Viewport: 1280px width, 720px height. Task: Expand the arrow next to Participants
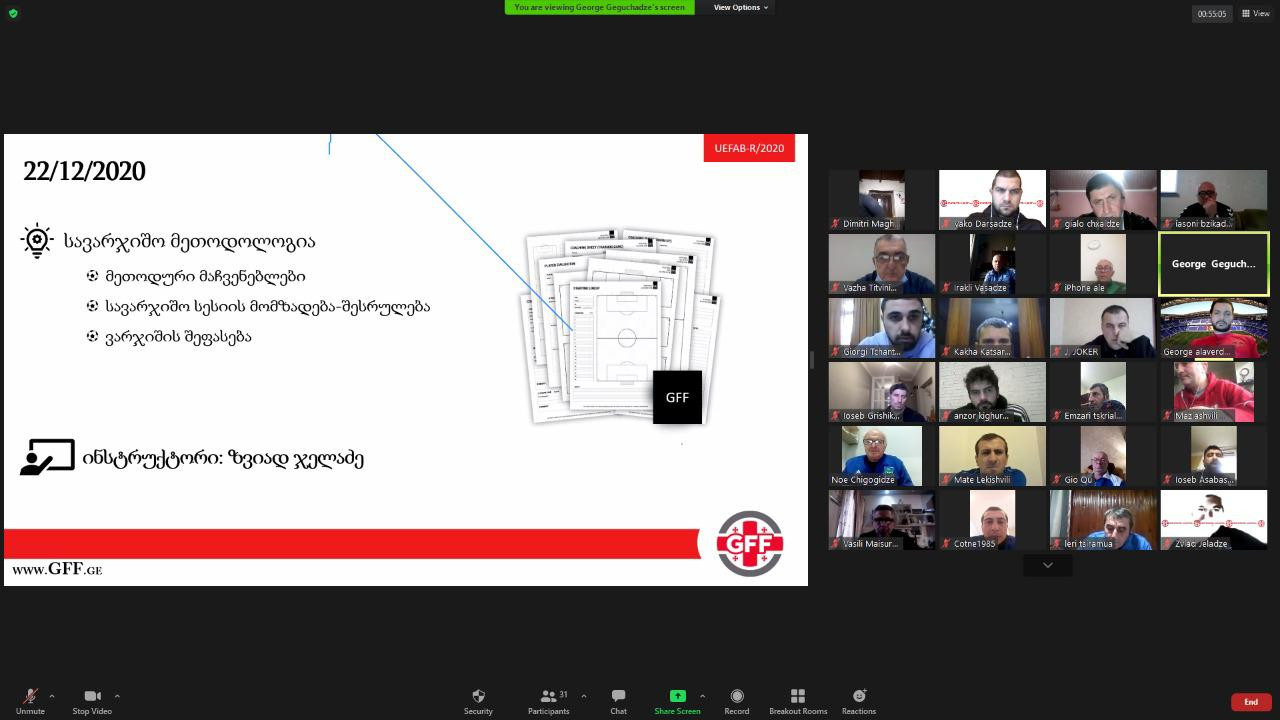coord(583,696)
